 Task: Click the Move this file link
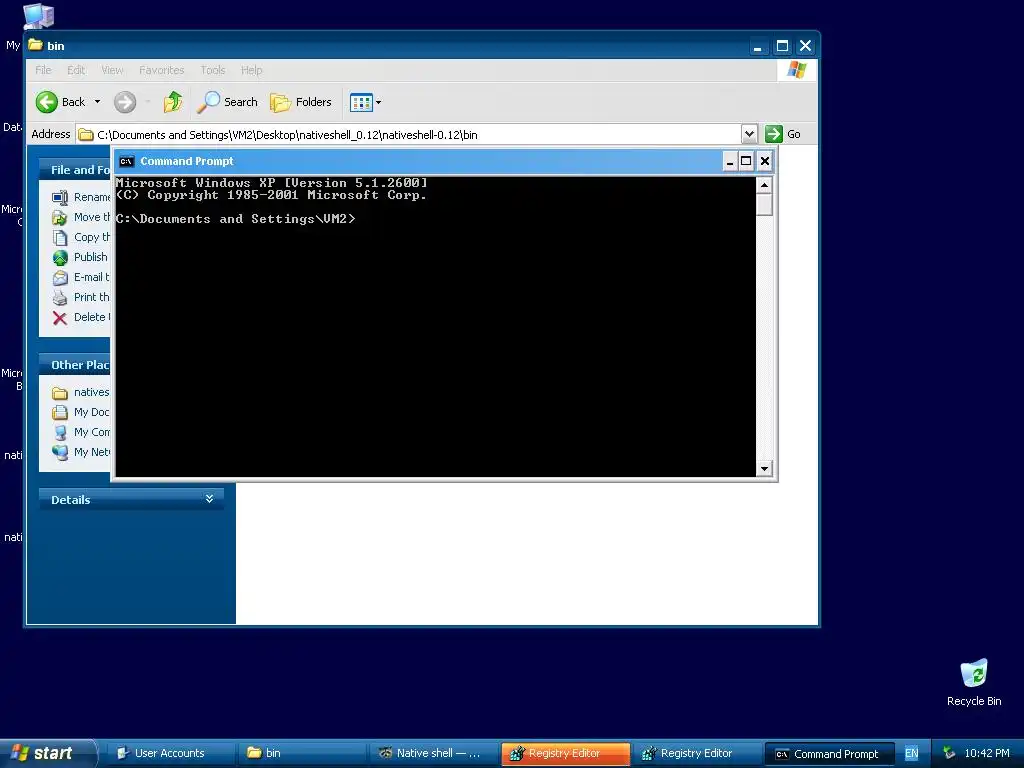pyautogui.click(x=82, y=217)
